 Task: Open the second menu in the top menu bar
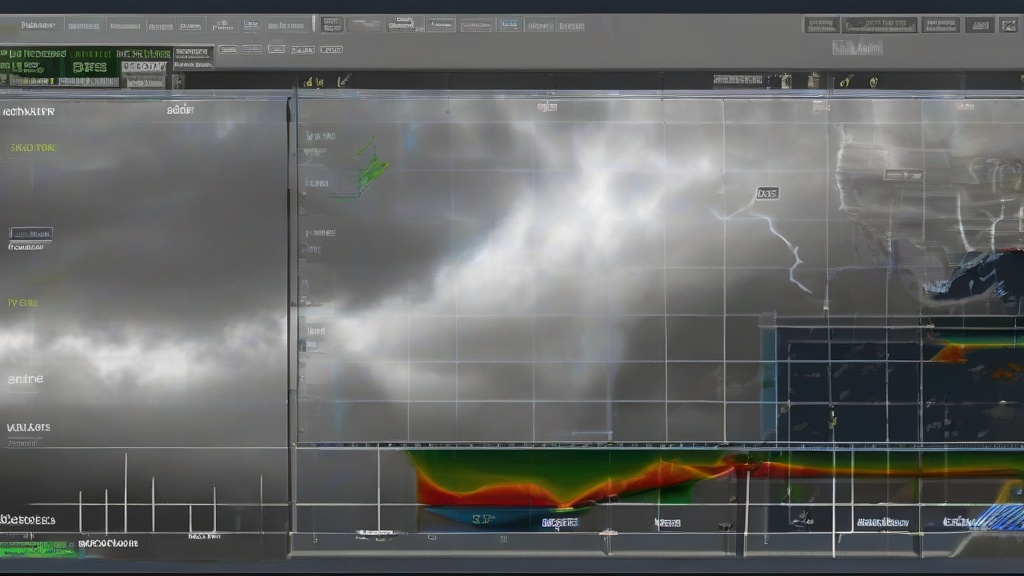click(83, 25)
